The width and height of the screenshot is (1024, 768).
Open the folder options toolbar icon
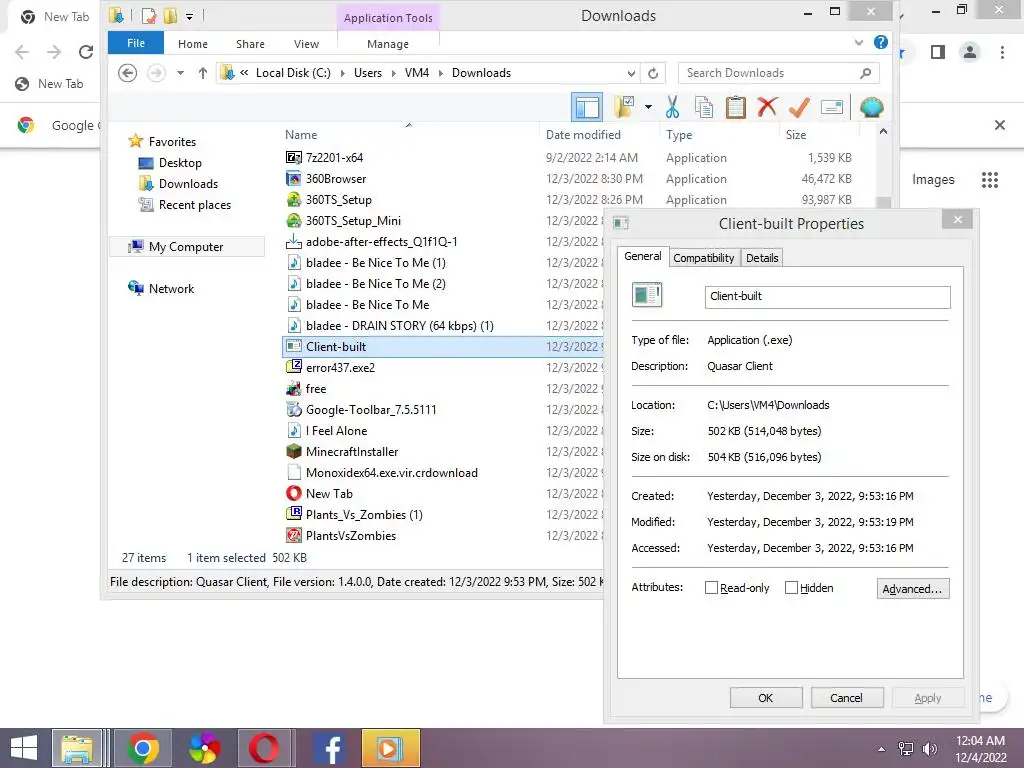(624, 107)
